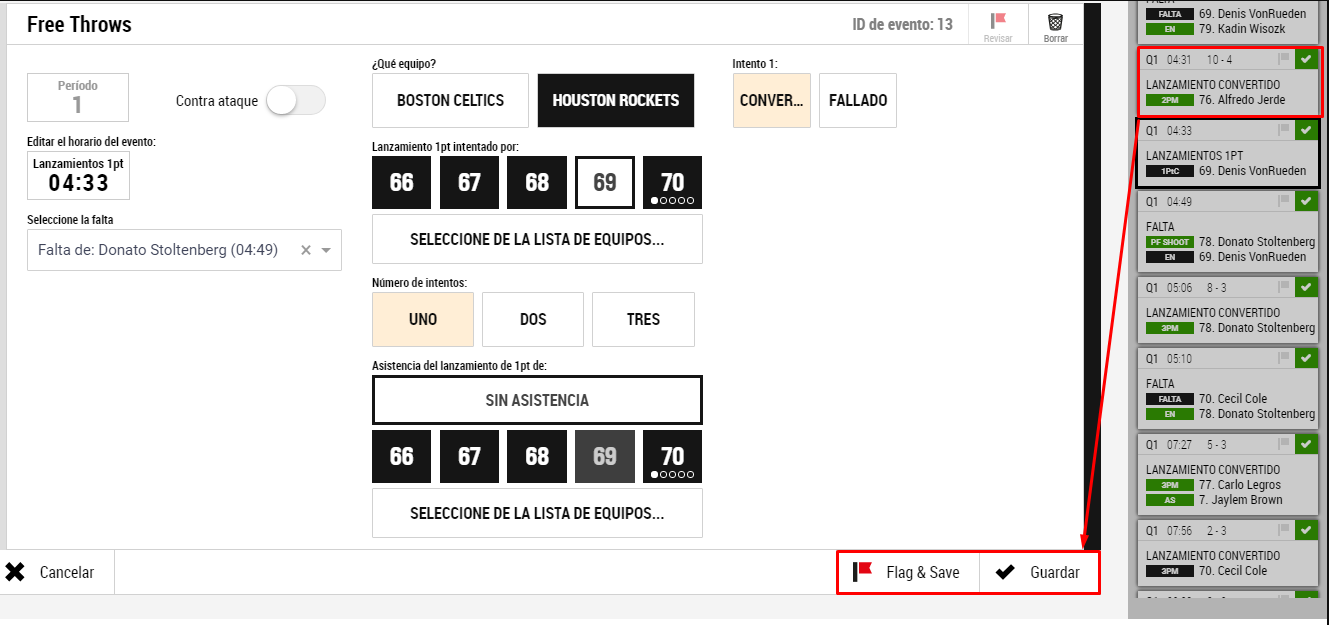Open the 04:33 Lanzamientos 1PT event card

click(1229, 153)
